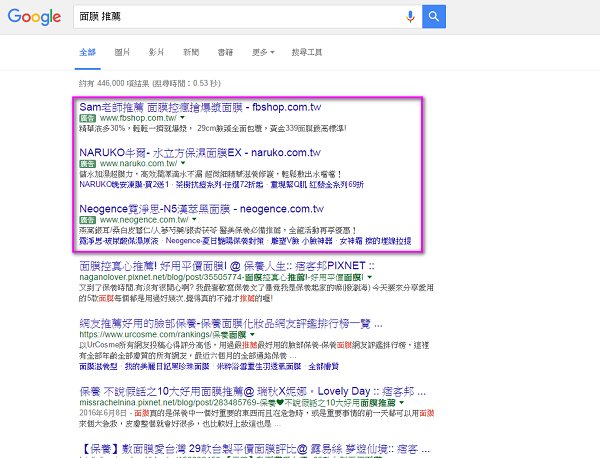Switch to the 新聞 tab
The image size is (600, 458).
coord(191,52)
